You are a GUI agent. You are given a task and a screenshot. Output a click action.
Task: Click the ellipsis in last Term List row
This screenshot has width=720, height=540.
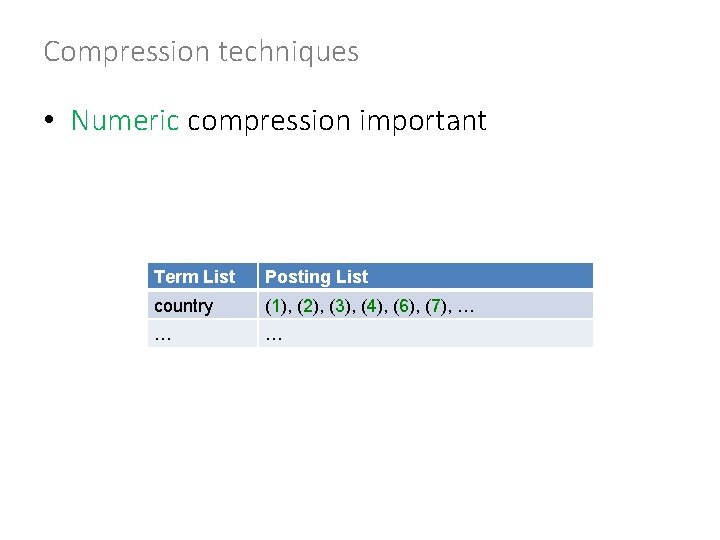point(163,339)
